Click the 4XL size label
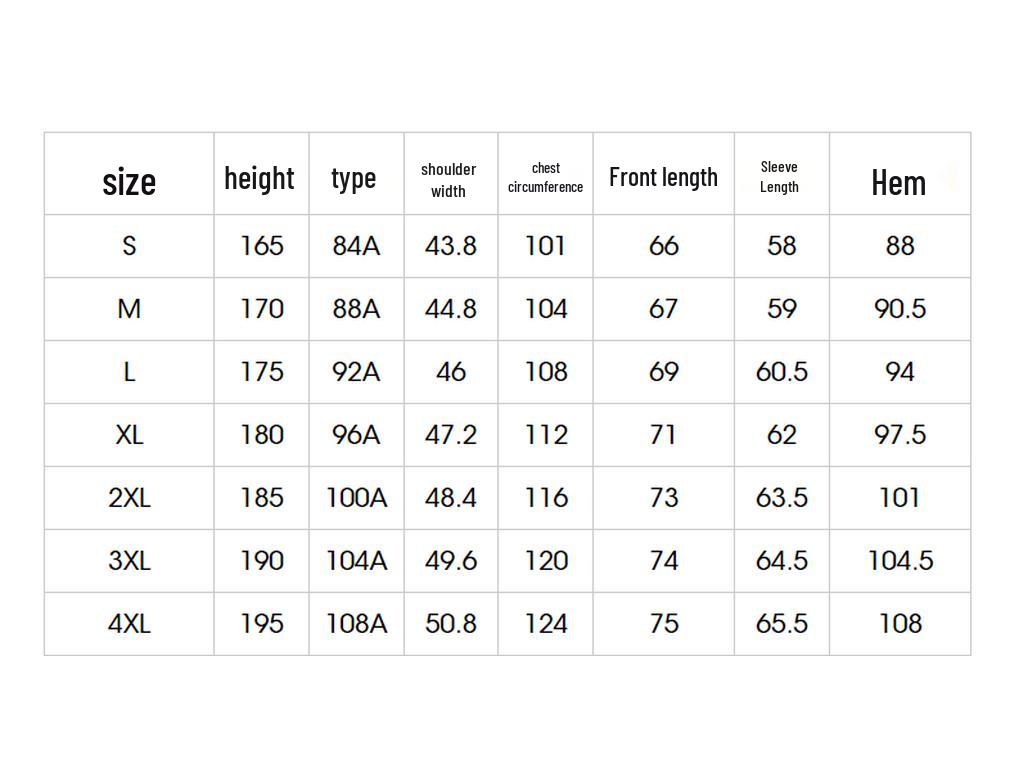This screenshot has width=1015, height=762. click(x=129, y=623)
